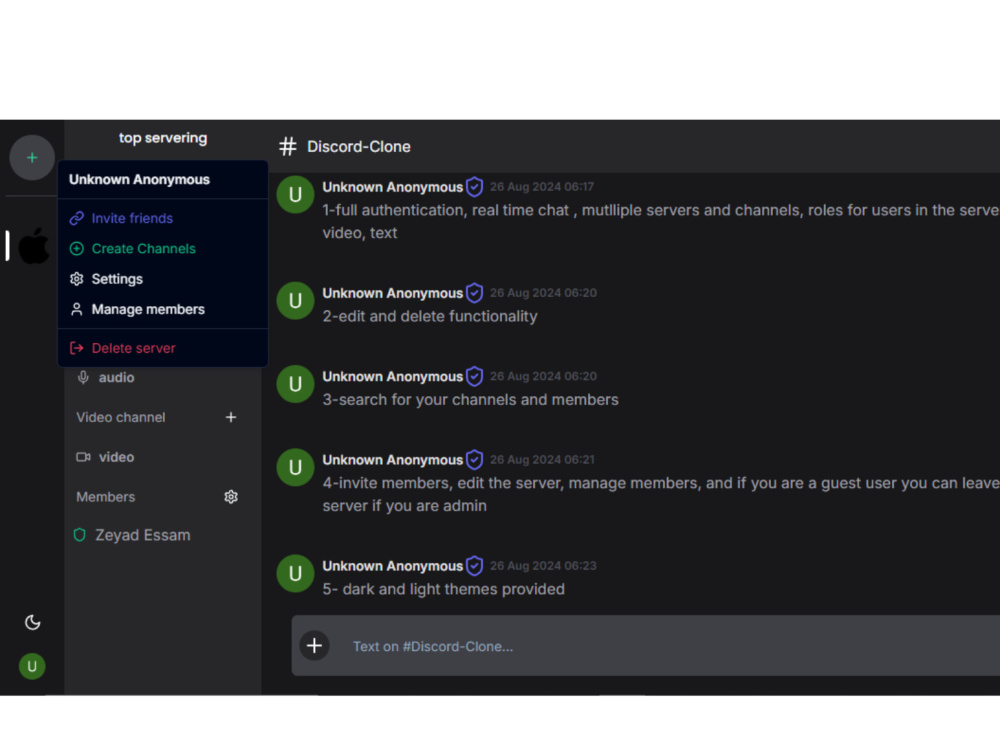The width and height of the screenshot is (1000, 750).
Task: Click the shield icon next to Zeyad Essam
Action: point(80,535)
